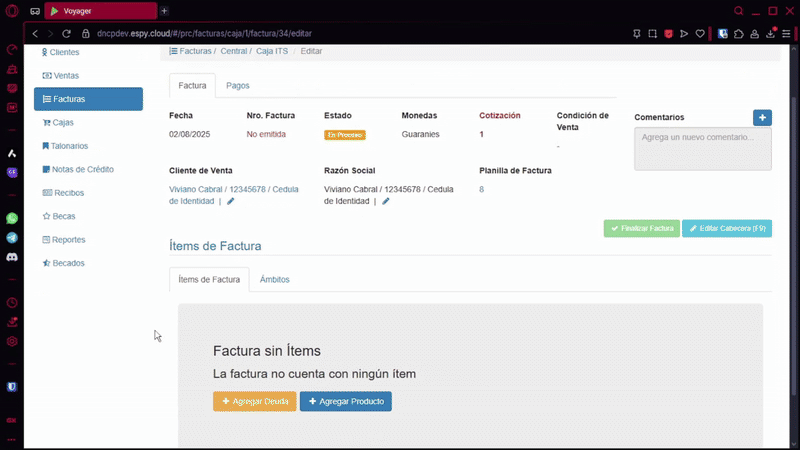Focus the new comment text box
Image resolution: width=800 pixels, height=450 pixels.
click(x=702, y=148)
